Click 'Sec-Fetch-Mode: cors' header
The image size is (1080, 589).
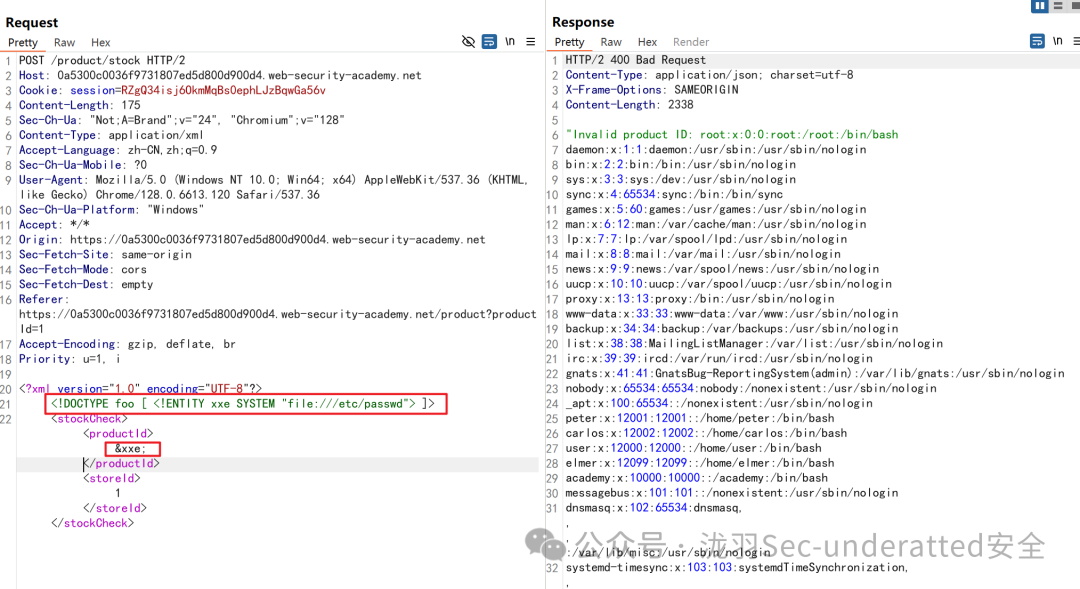pyautogui.click(x=83, y=269)
